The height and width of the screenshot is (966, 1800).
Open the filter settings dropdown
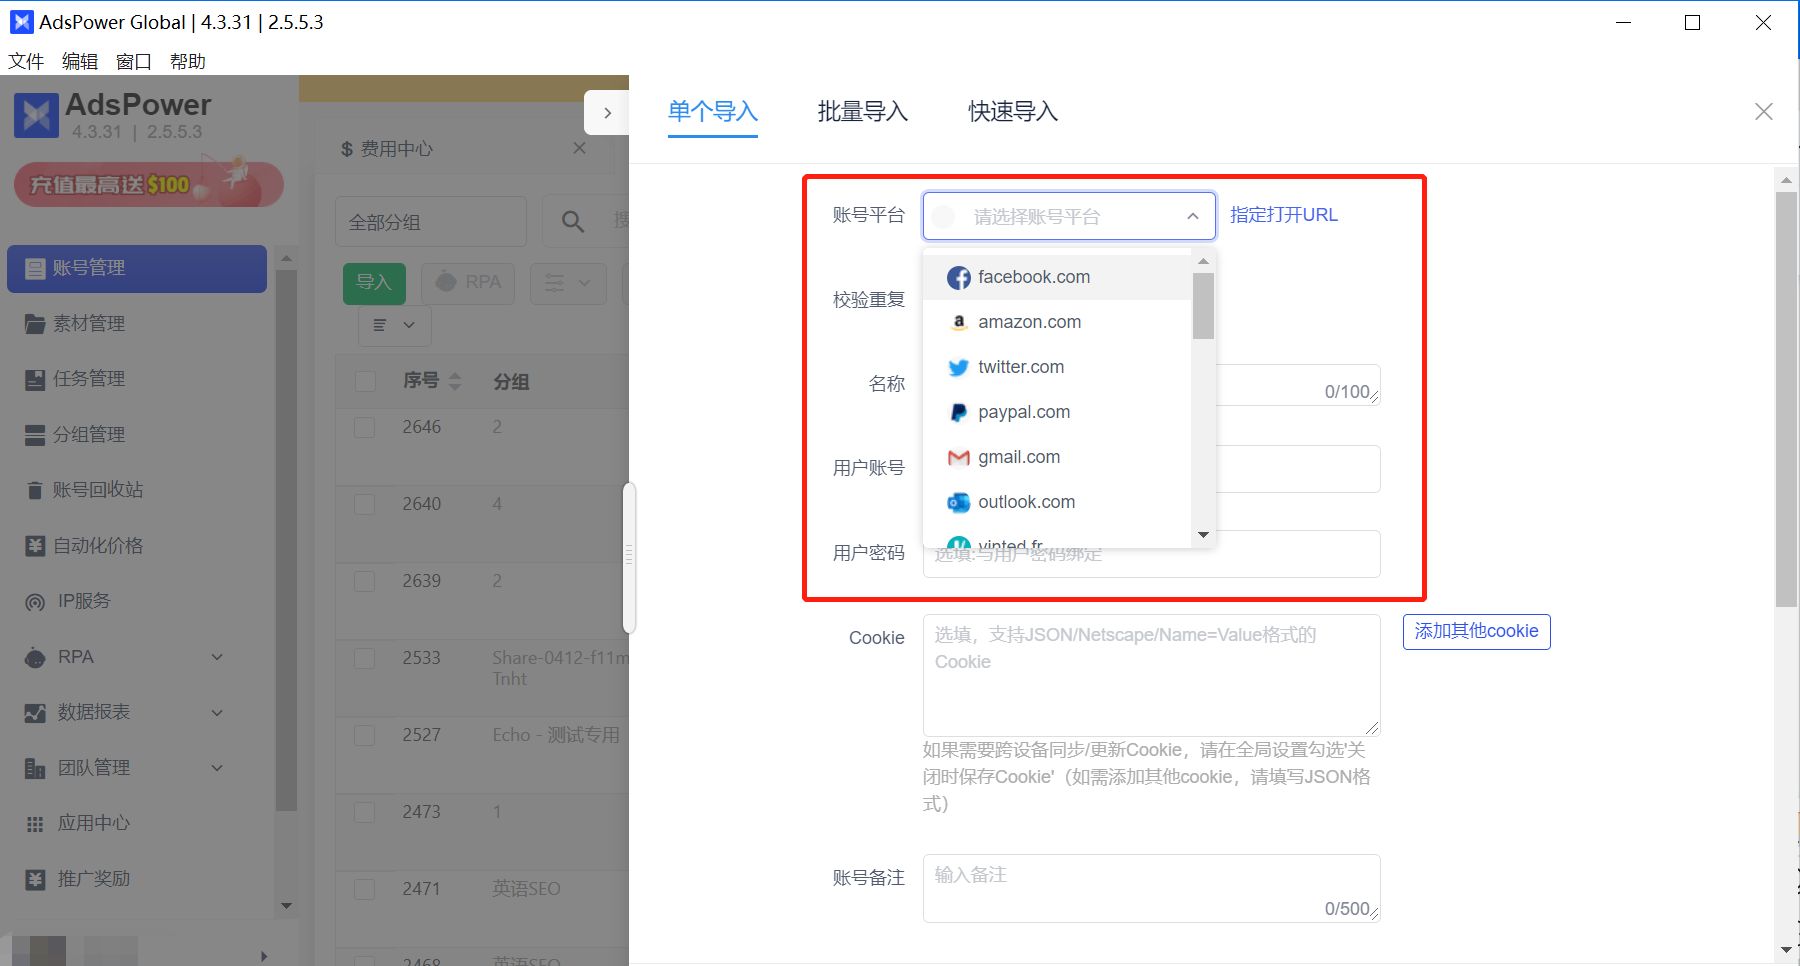(568, 283)
